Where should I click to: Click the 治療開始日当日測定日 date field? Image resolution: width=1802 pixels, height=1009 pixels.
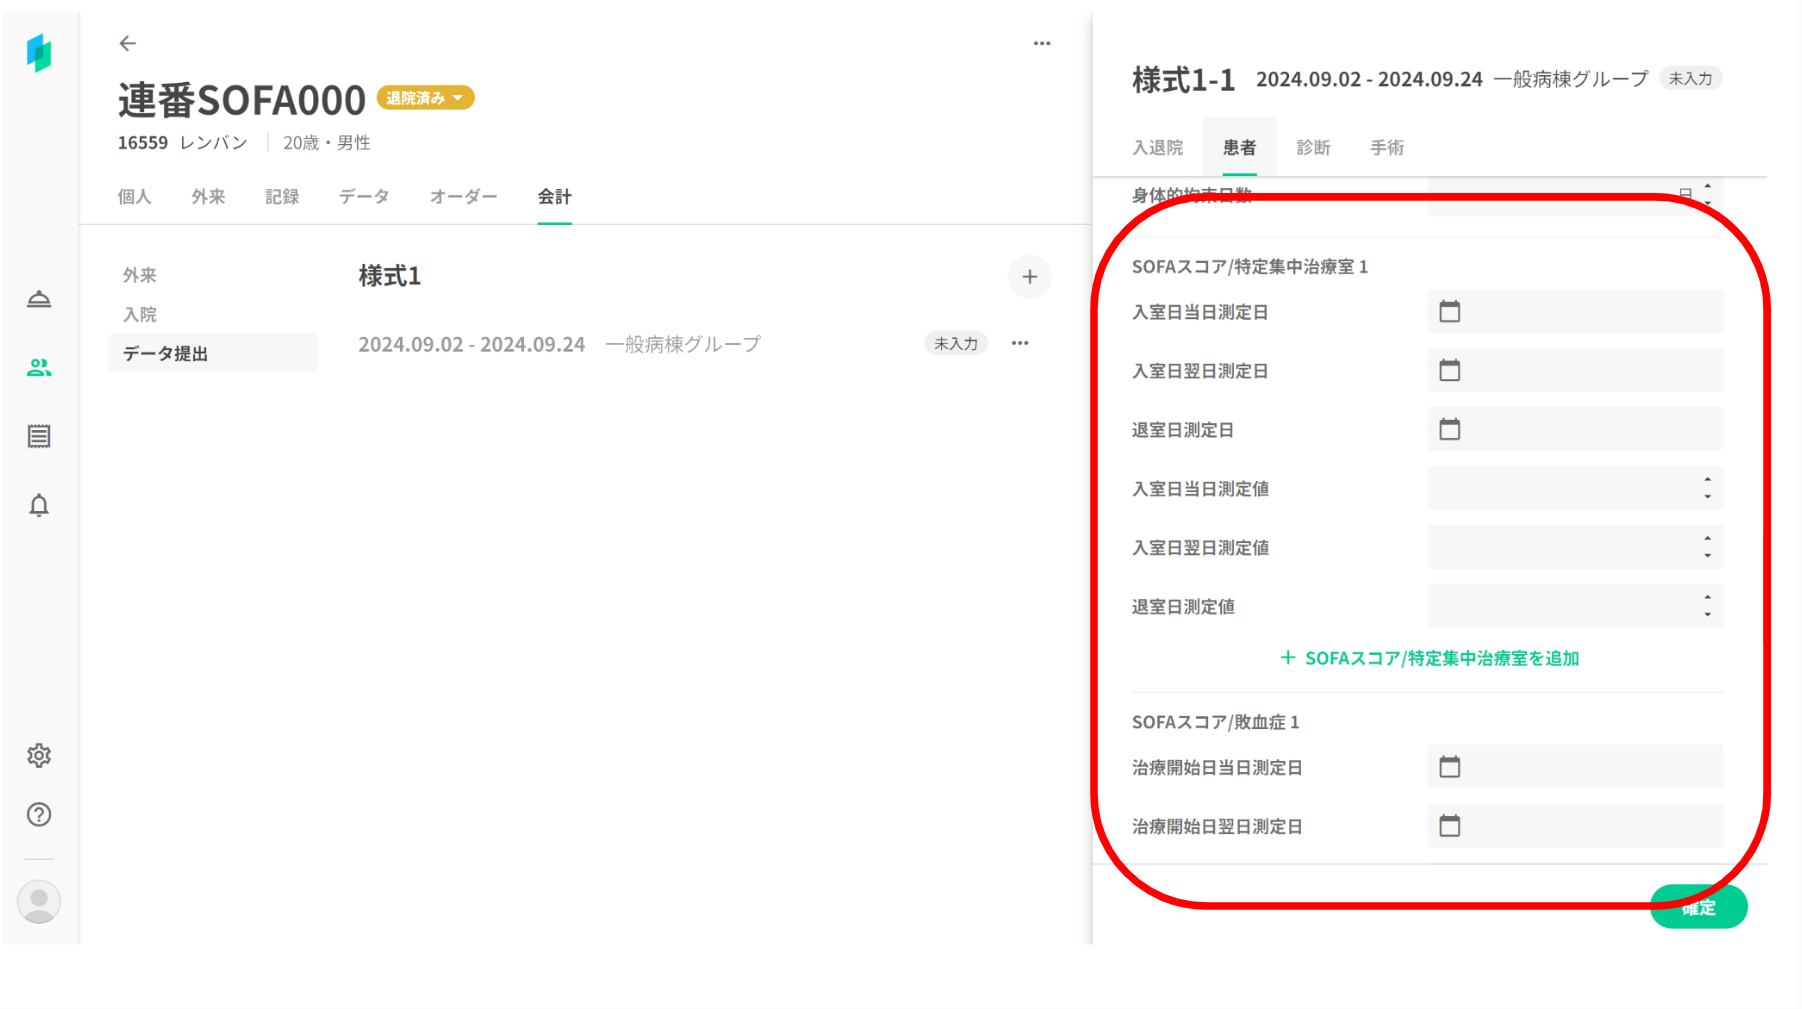[1575, 767]
